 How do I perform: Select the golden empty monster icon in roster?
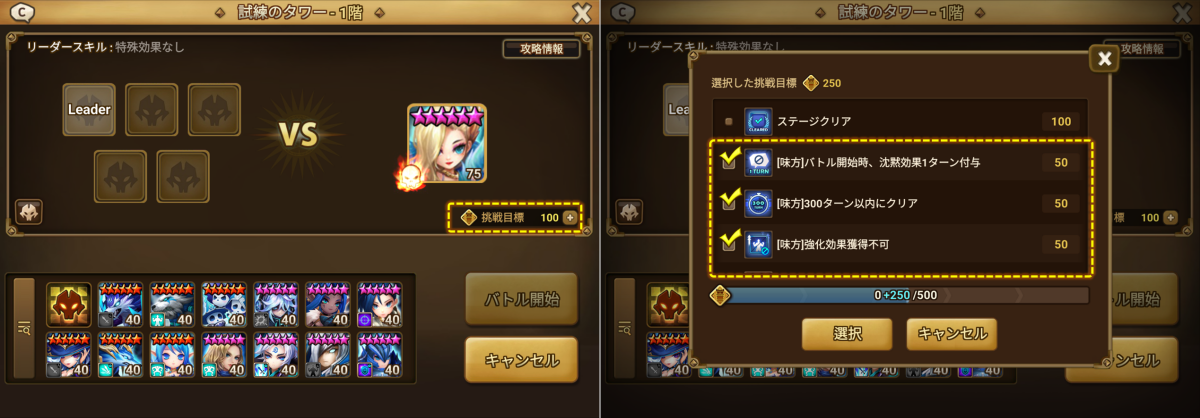tap(69, 304)
